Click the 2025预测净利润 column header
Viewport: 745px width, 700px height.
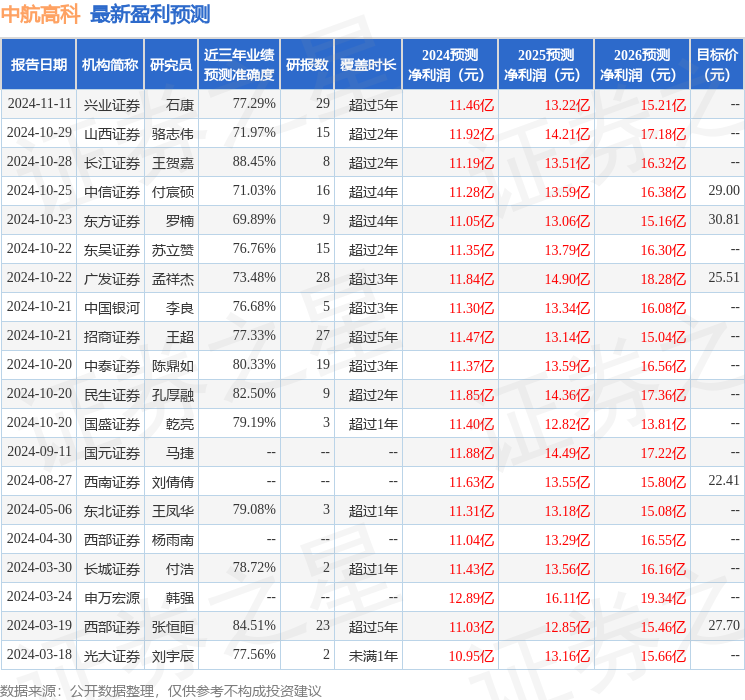click(546, 65)
